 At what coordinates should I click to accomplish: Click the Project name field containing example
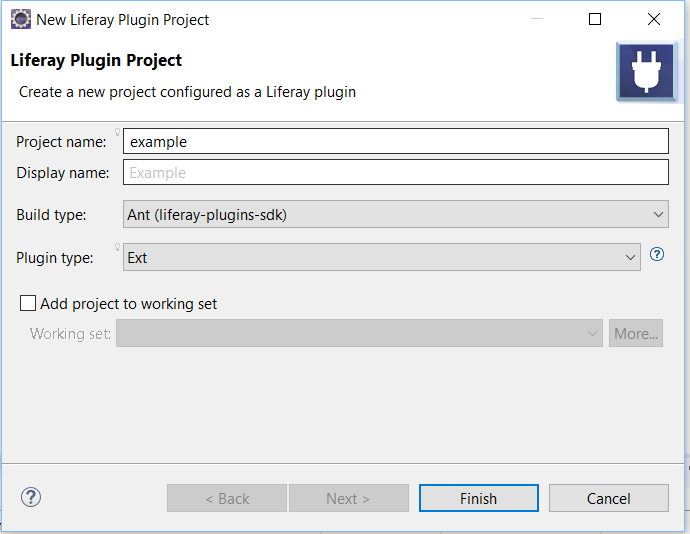[x=396, y=141]
